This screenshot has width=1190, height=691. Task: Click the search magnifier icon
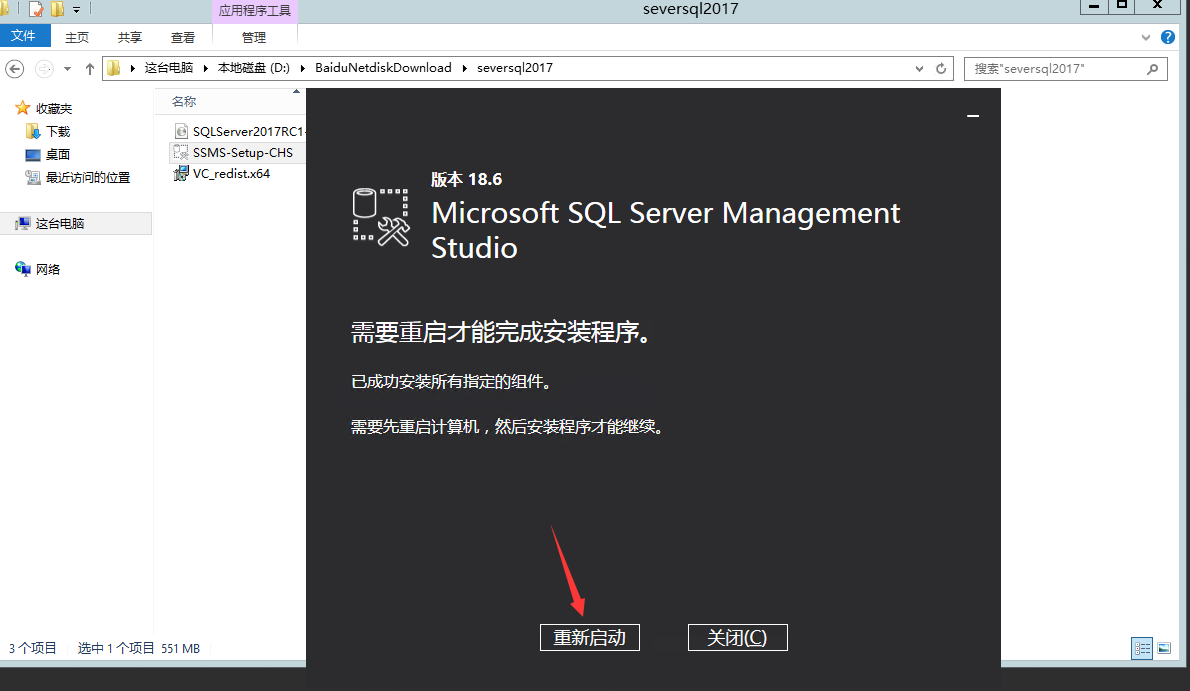coord(1153,69)
